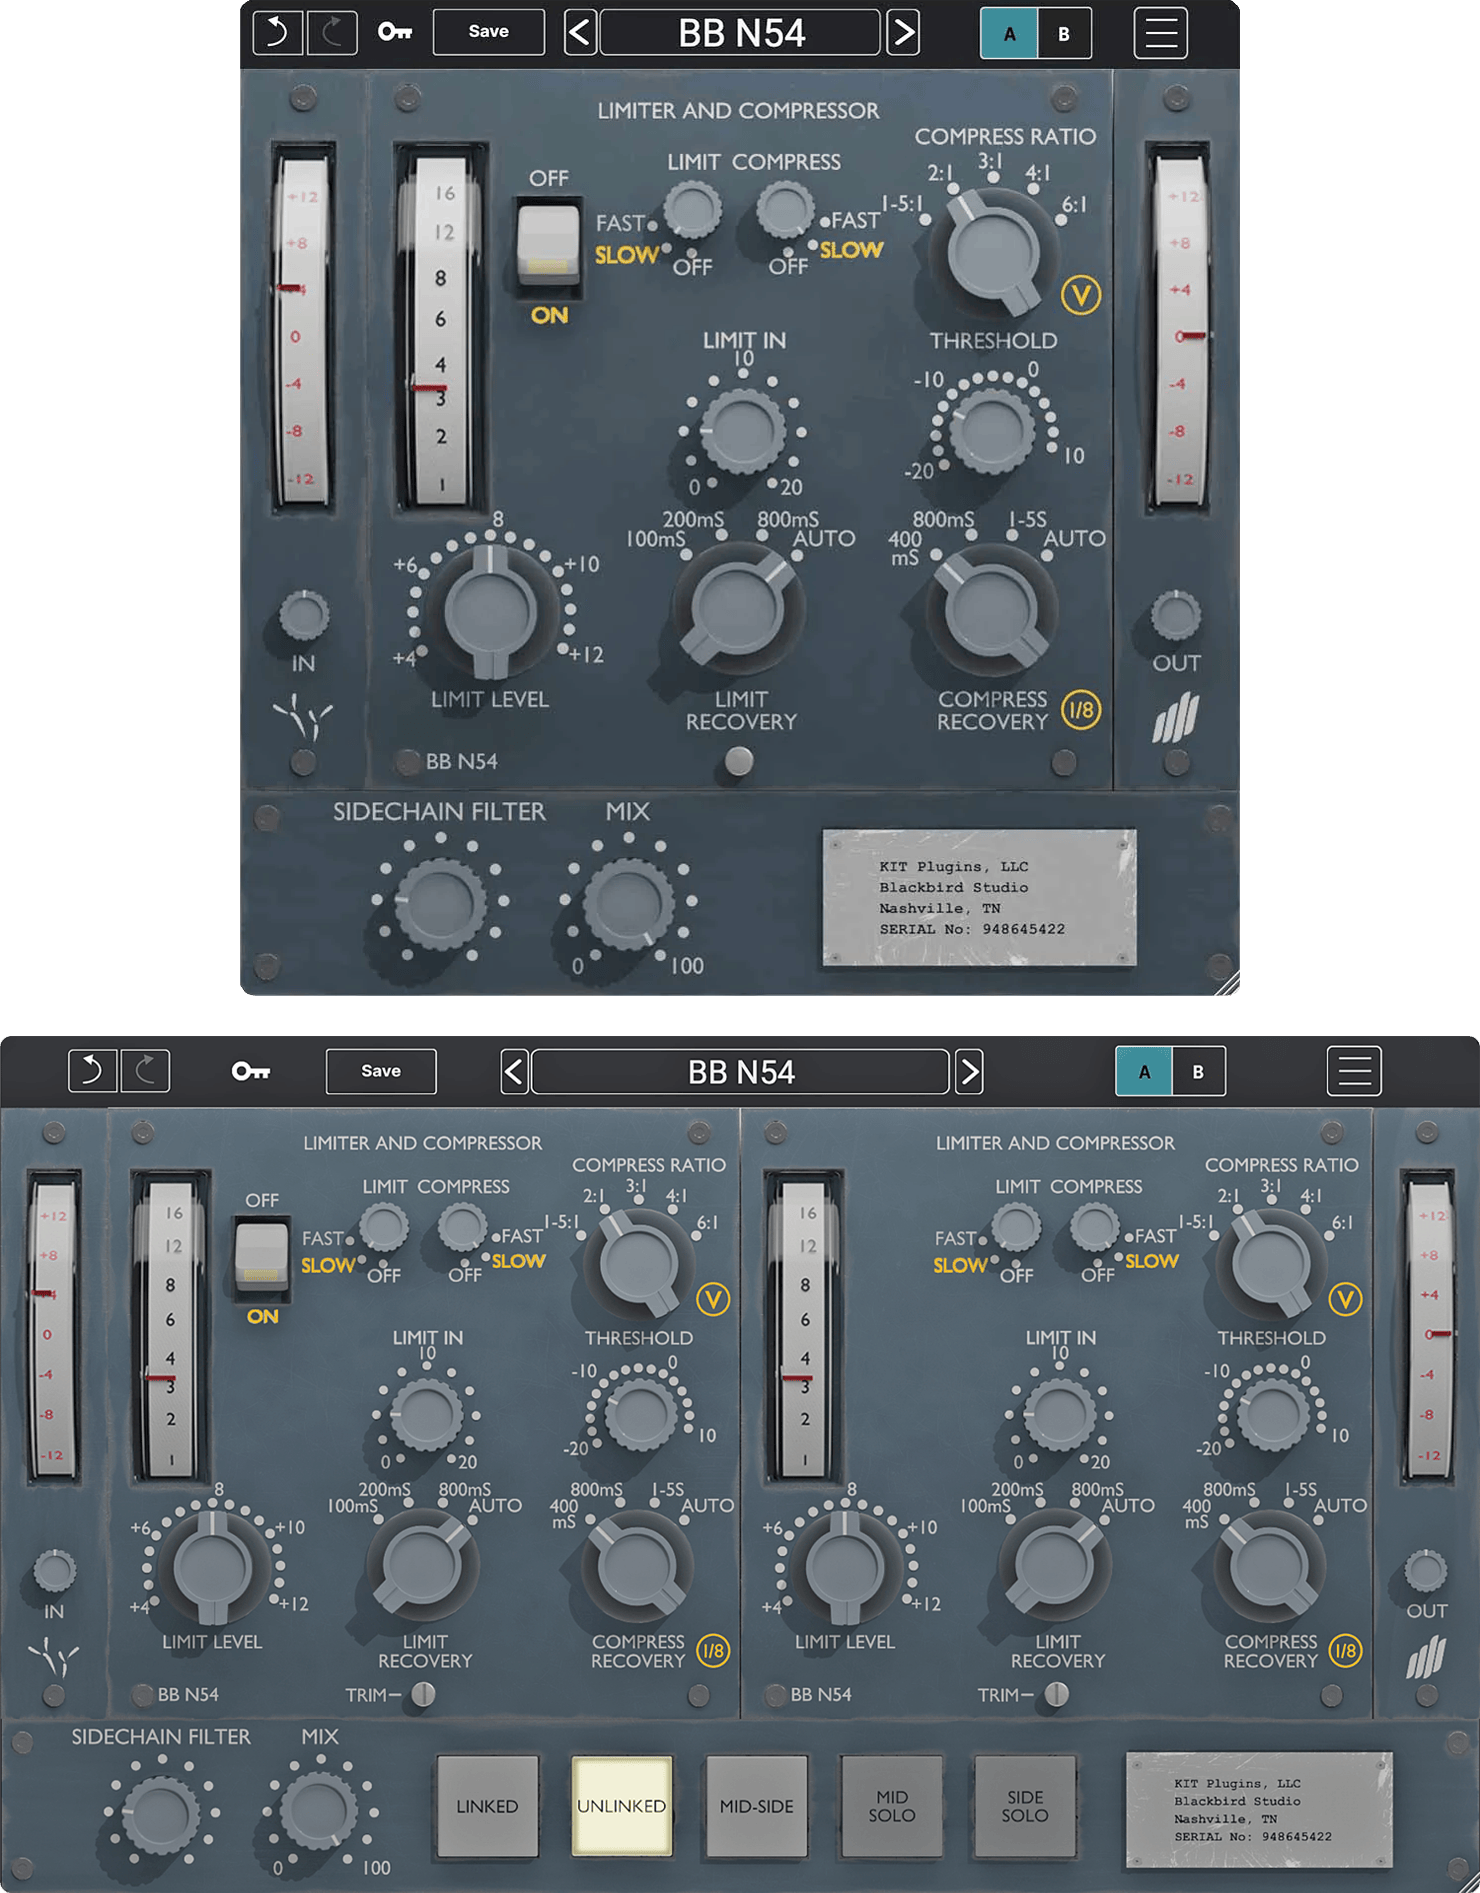This screenshot has height=1893, width=1480.
Task: Go to next preset in the stereo plugin
Action: [x=969, y=1072]
